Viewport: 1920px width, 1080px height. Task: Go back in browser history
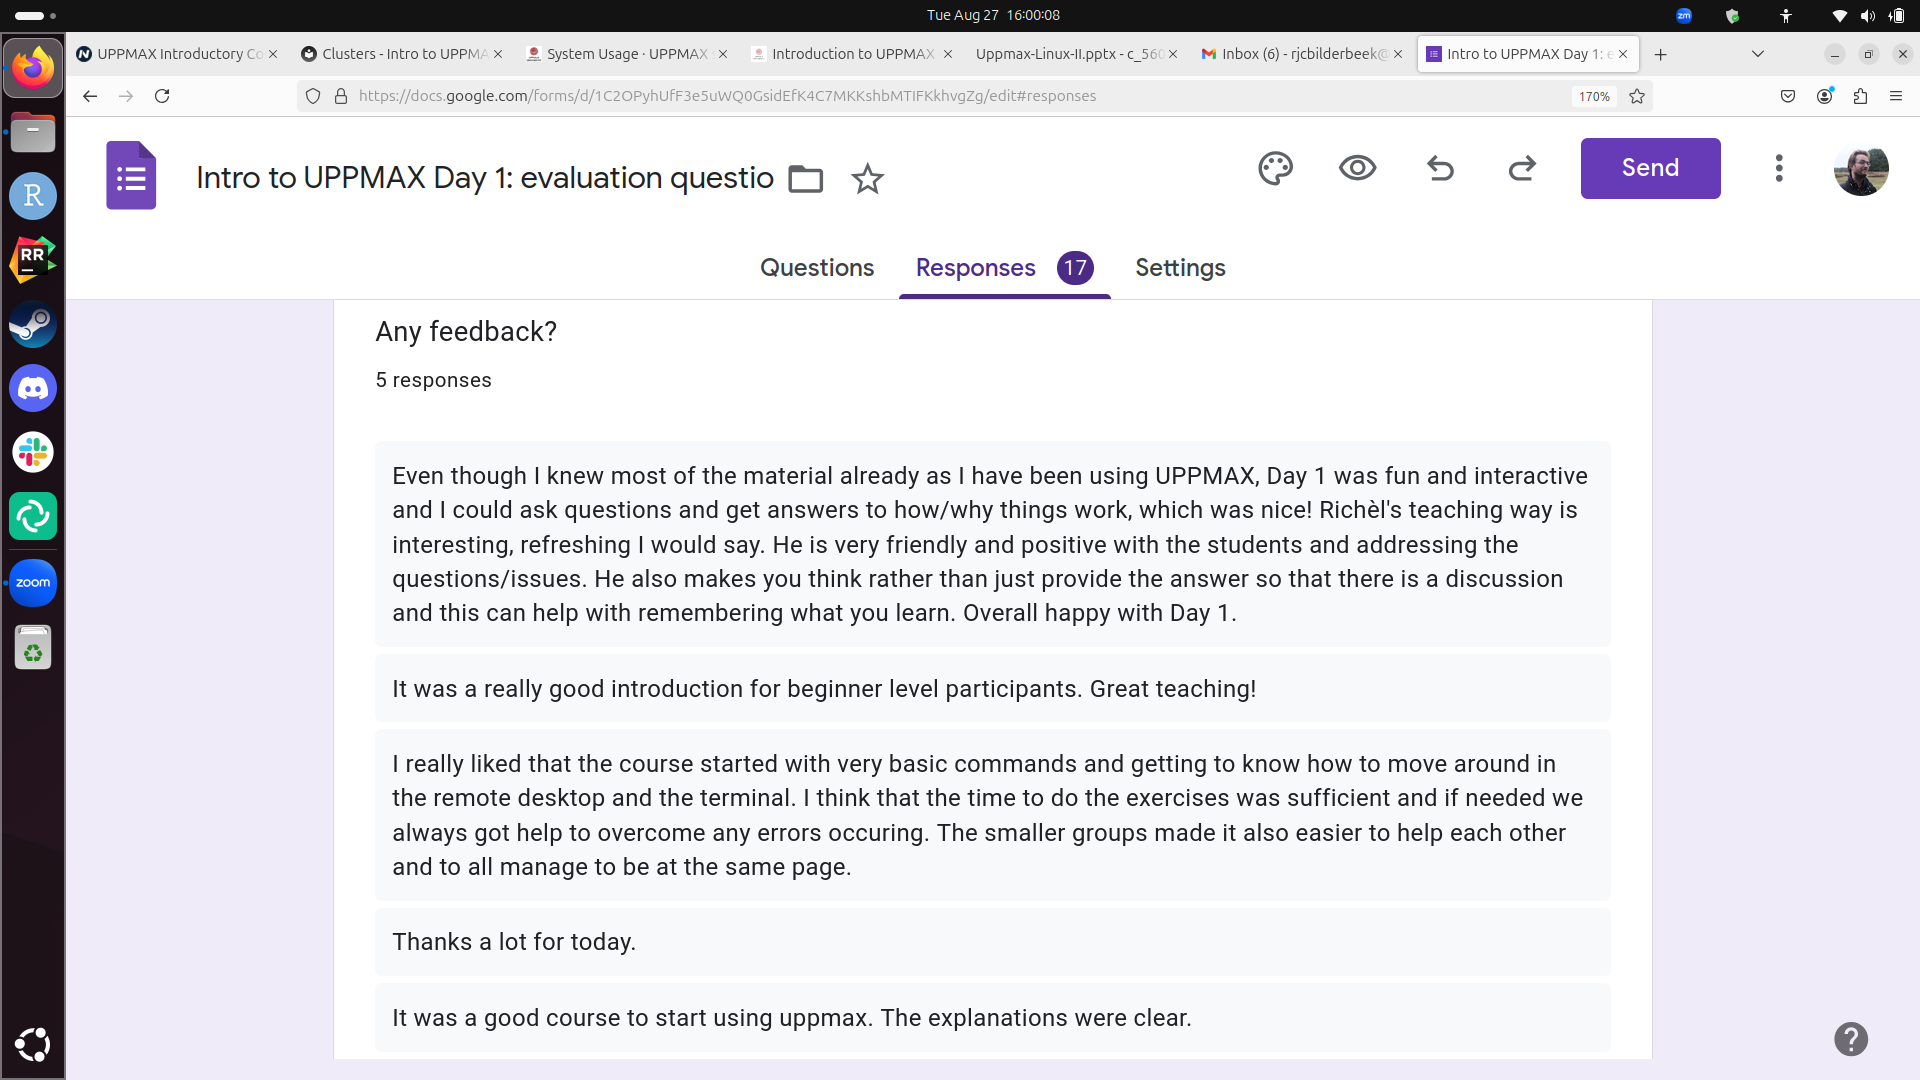coord(90,96)
